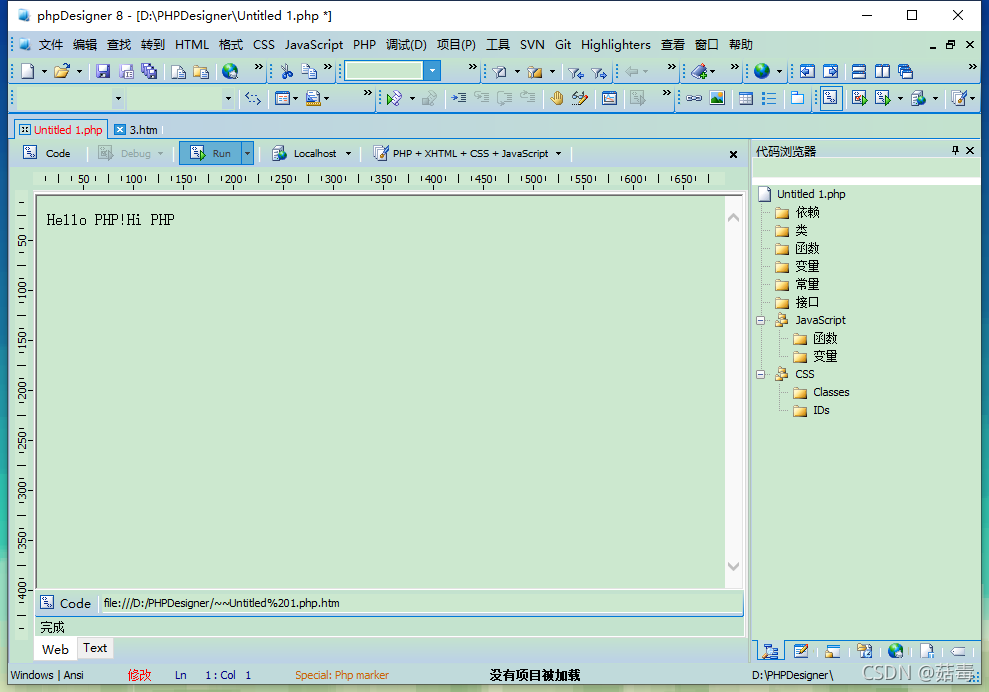The image size is (989, 692).
Task: Insert a hyperlink with the chain icon
Action: pyautogui.click(x=694, y=98)
